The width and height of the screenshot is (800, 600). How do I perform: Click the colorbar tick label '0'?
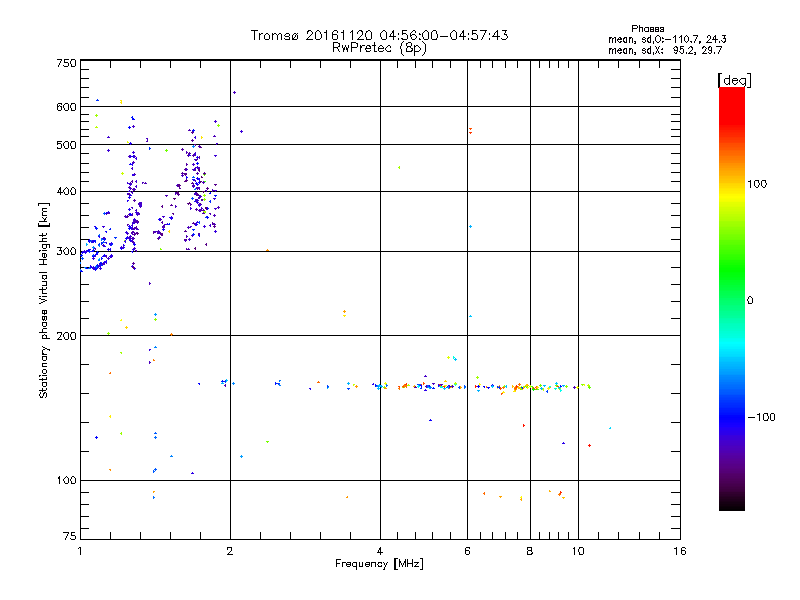point(750,301)
